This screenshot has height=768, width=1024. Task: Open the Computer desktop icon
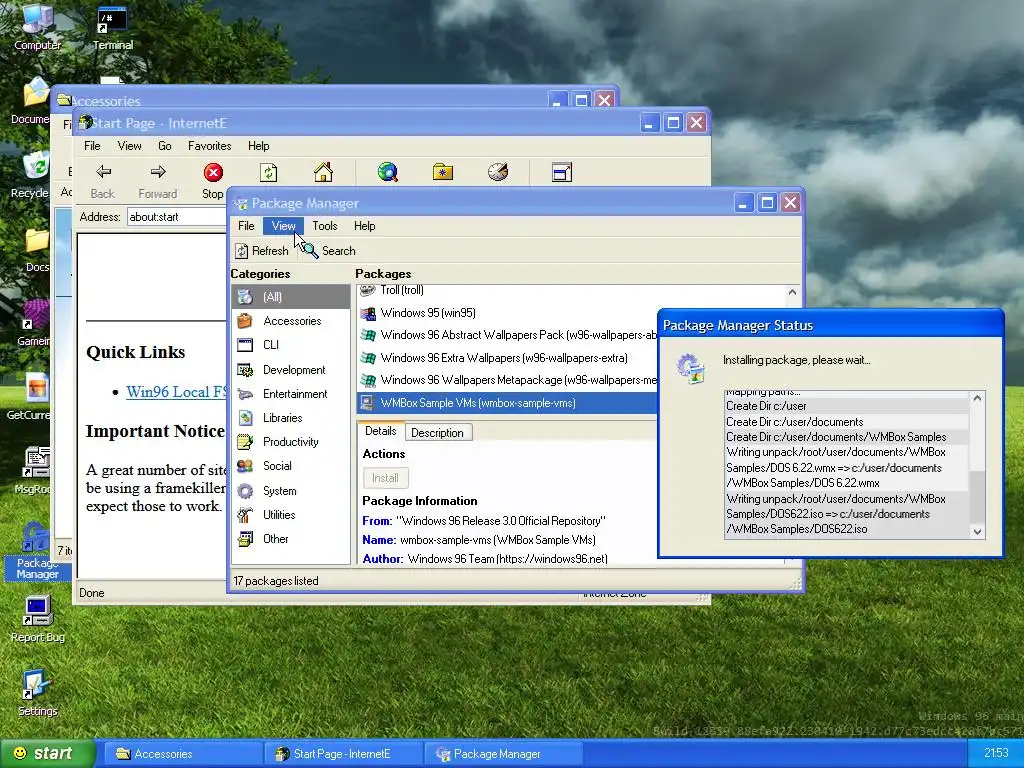(37, 26)
